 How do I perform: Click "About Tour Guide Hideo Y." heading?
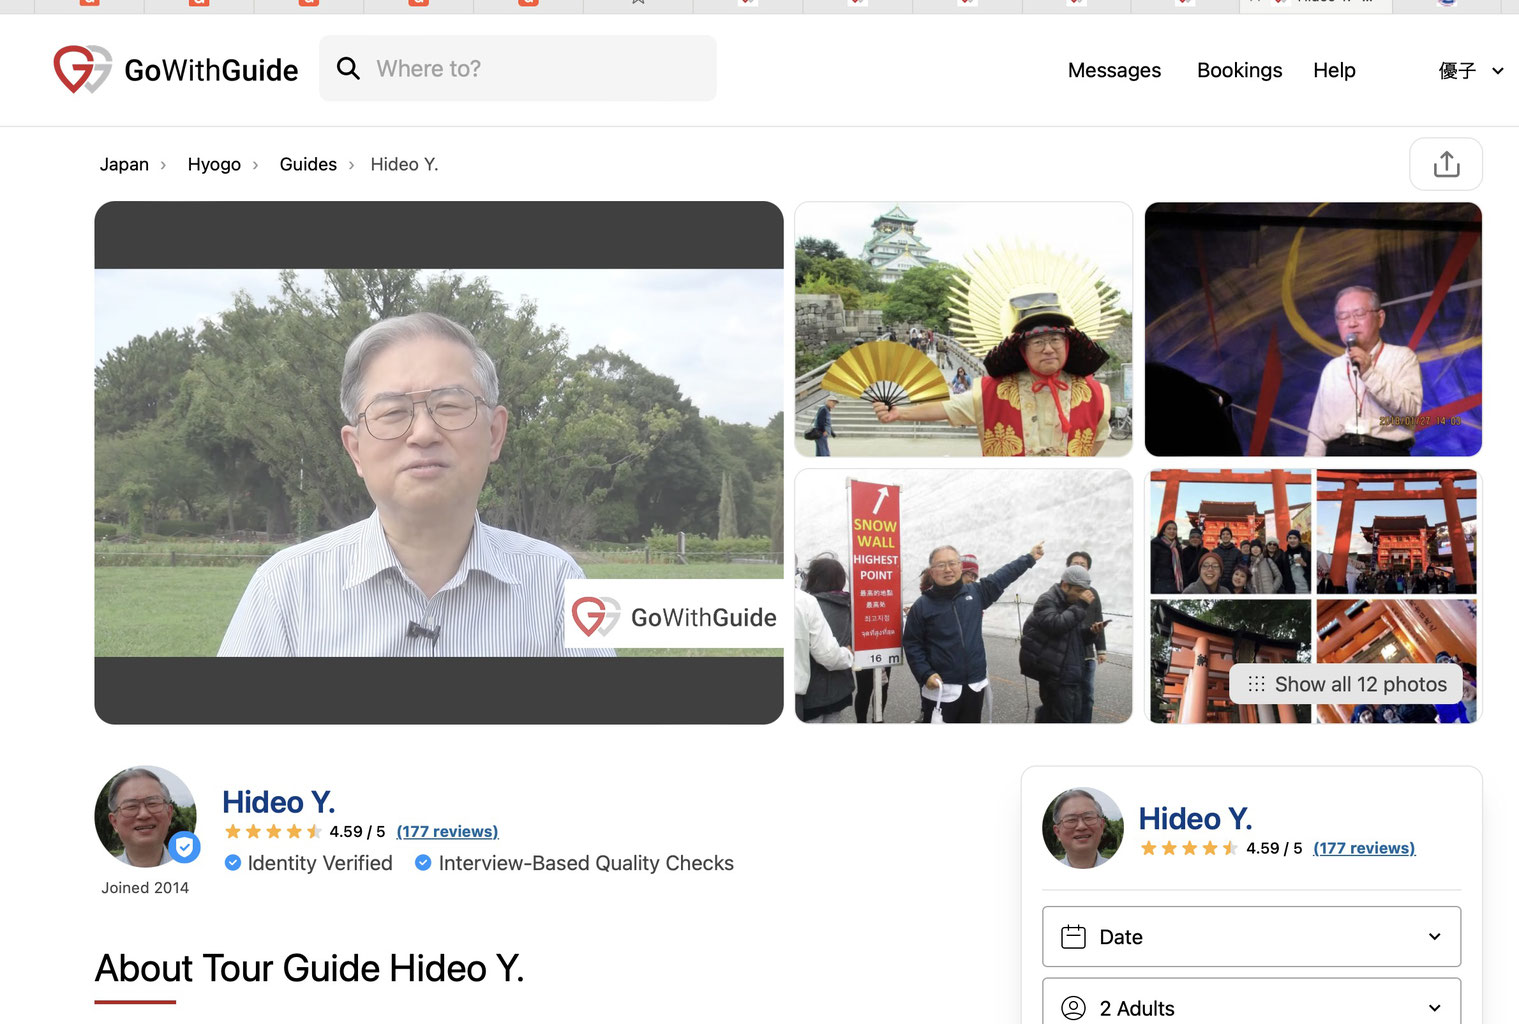309,968
